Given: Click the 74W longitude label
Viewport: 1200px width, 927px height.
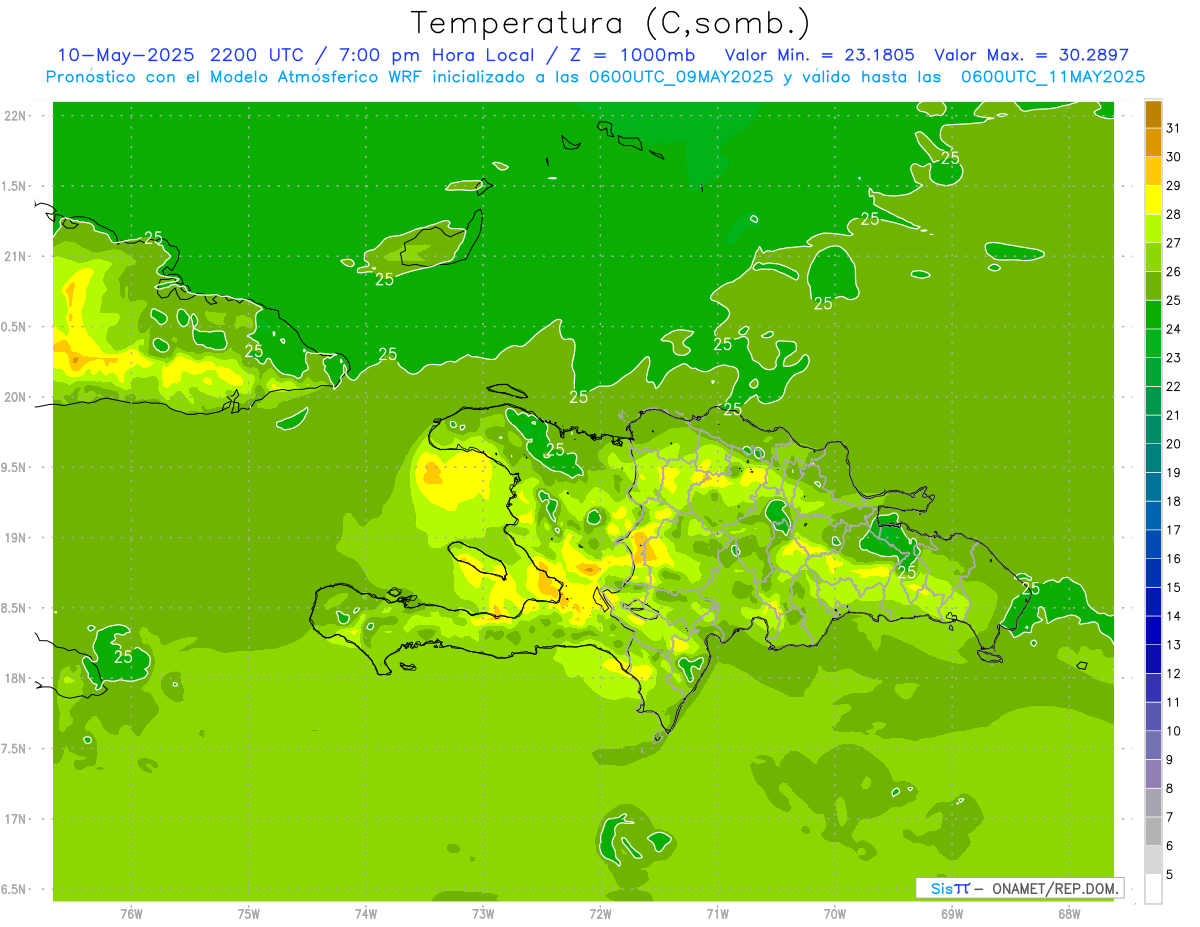Looking at the screenshot, I should point(366,913).
